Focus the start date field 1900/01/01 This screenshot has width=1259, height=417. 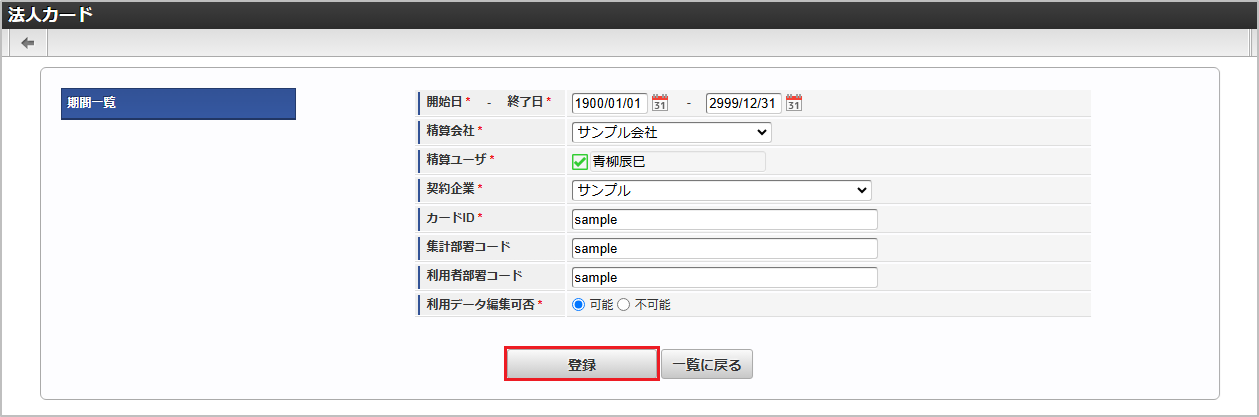610,103
